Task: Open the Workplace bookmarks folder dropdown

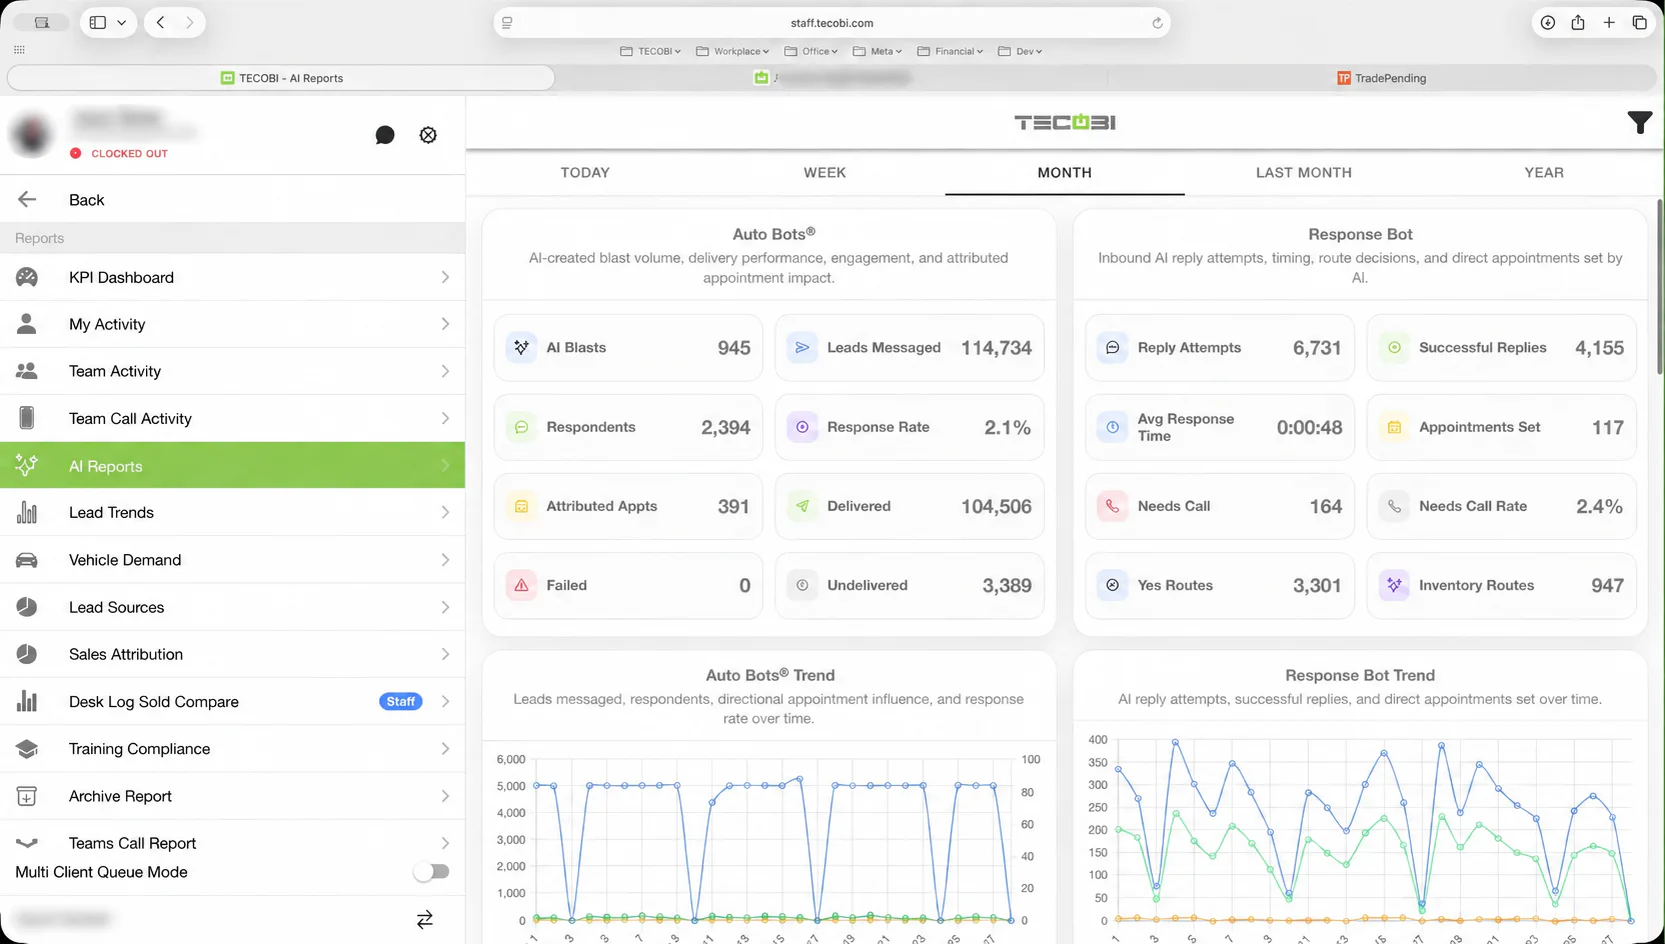Action: [732, 51]
